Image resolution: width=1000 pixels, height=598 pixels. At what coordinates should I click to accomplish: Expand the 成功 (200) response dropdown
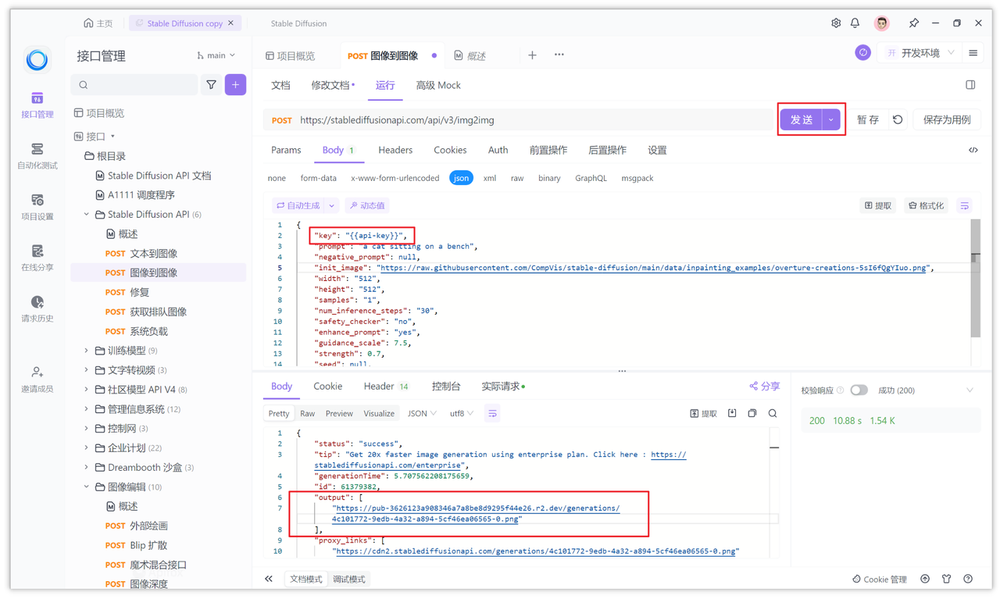tap(967, 390)
